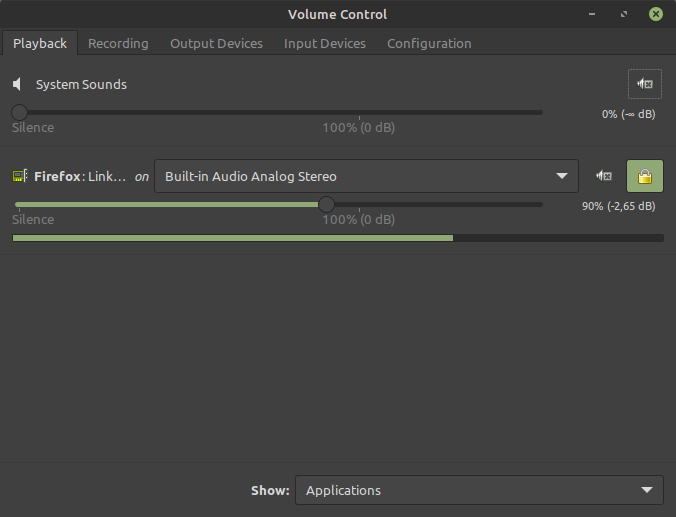Click the System Sounds speaker icon
Viewport: 676px width, 517px height.
point(19,84)
